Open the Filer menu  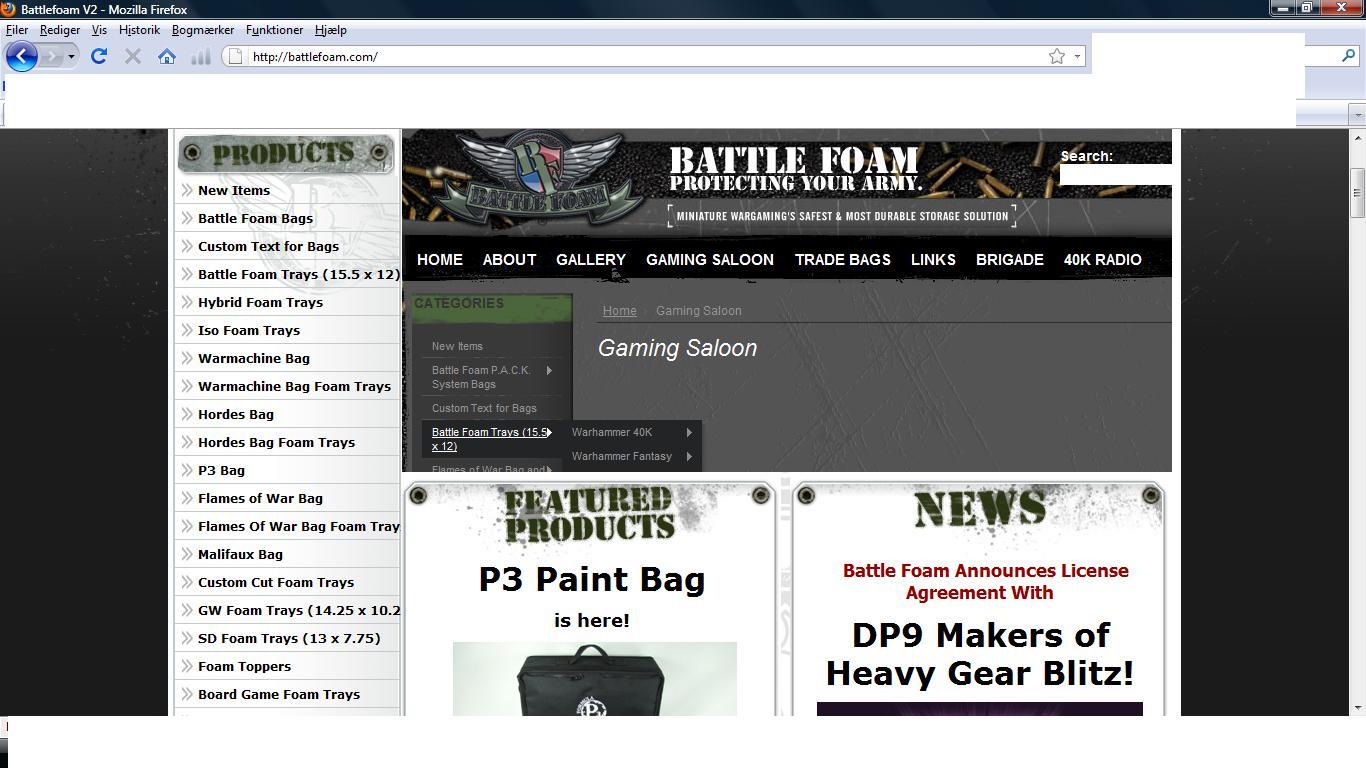pyautogui.click(x=17, y=30)
